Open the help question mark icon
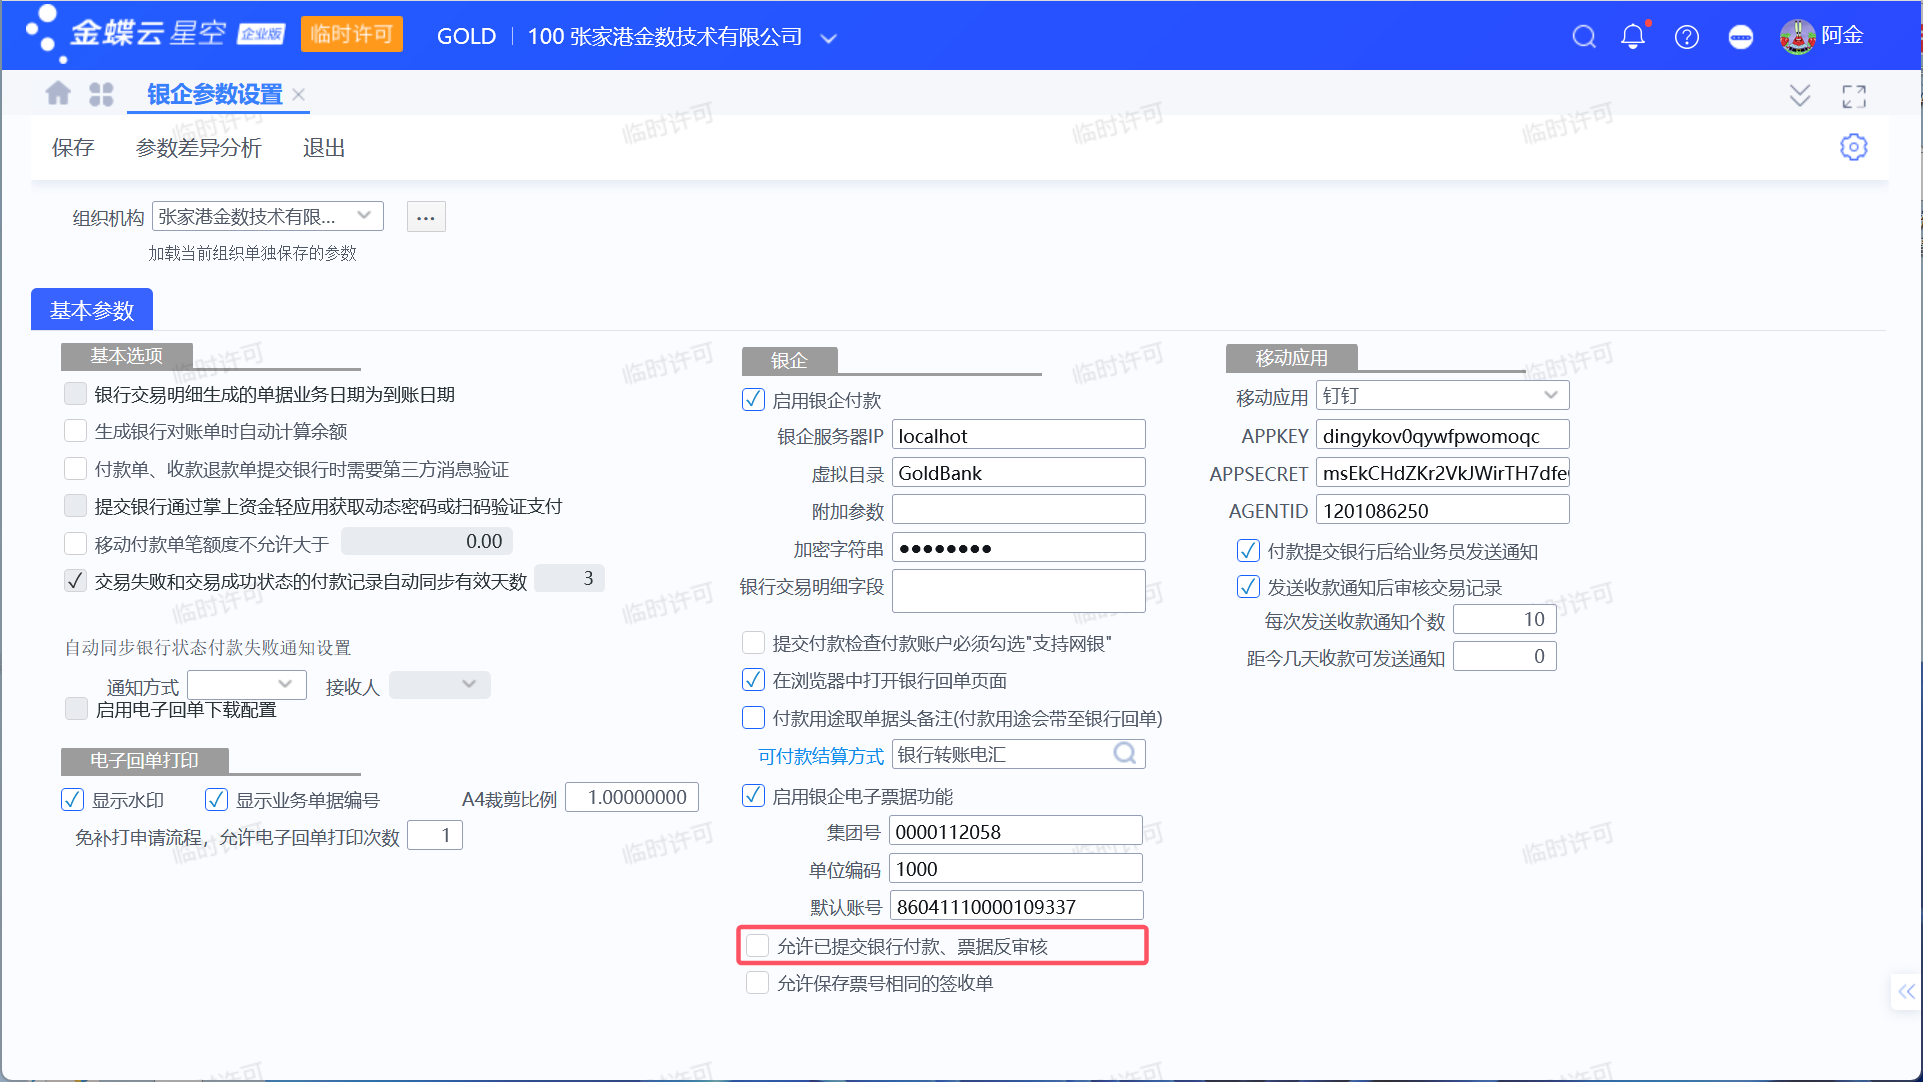This screenshot has height=1082, width=1923. pos(1687,37)
